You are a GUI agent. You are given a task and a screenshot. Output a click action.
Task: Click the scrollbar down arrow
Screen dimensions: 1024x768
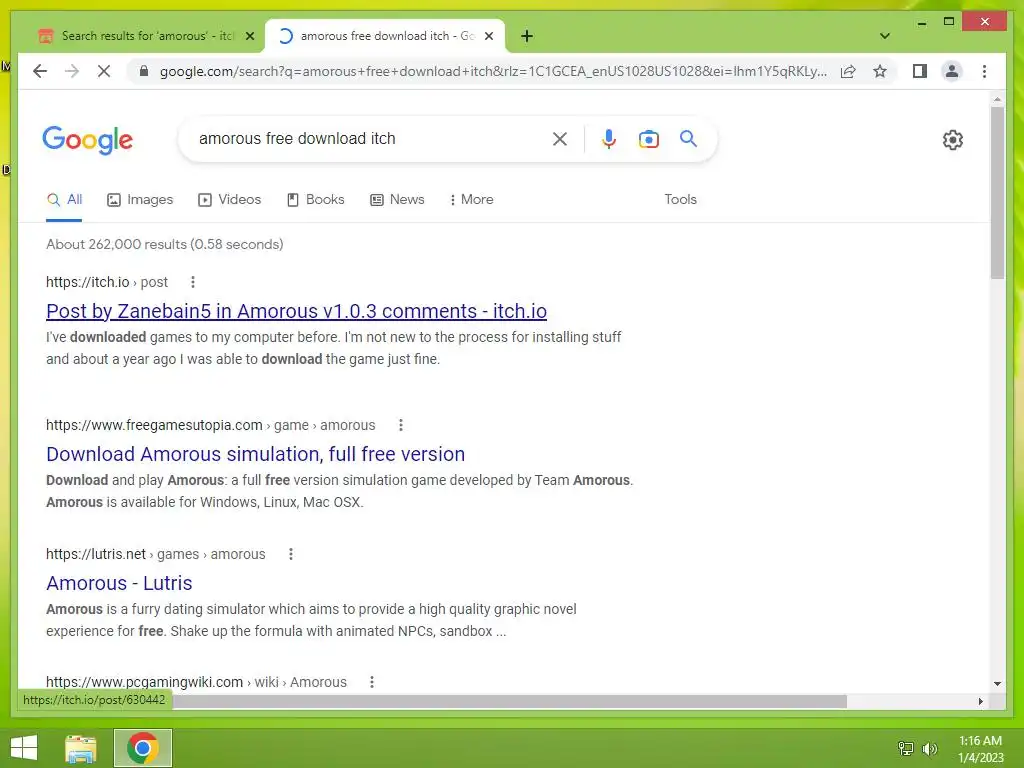(x=997, y=684)
